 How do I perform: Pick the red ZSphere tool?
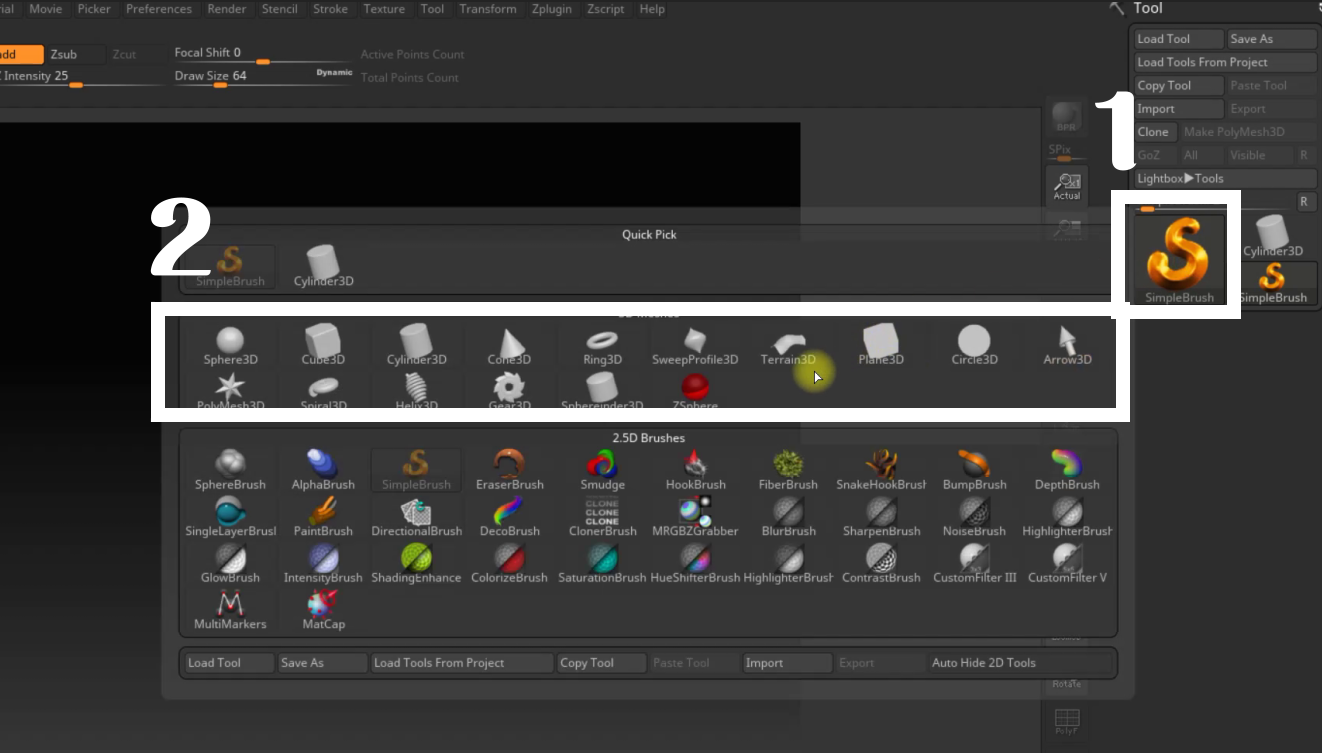pos(695,390)
